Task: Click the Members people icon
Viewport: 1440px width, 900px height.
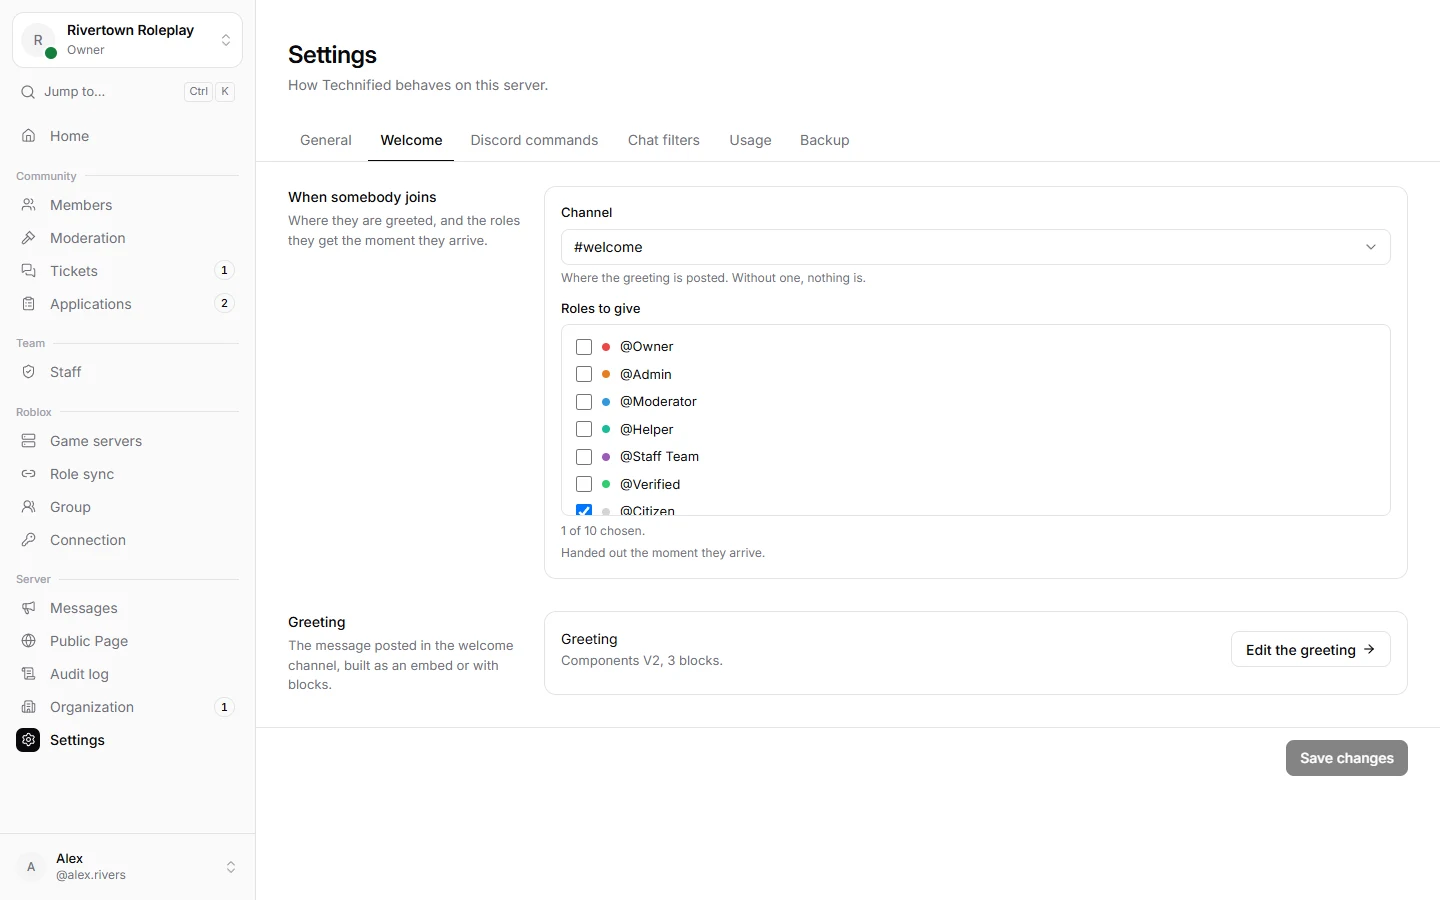Action: (29, 205)
